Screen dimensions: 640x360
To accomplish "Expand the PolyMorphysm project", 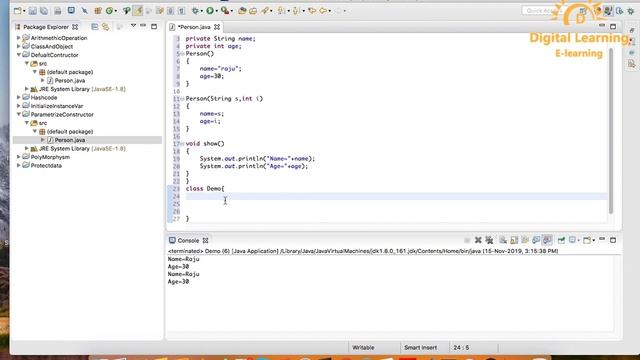I will [x=18, y=157].
